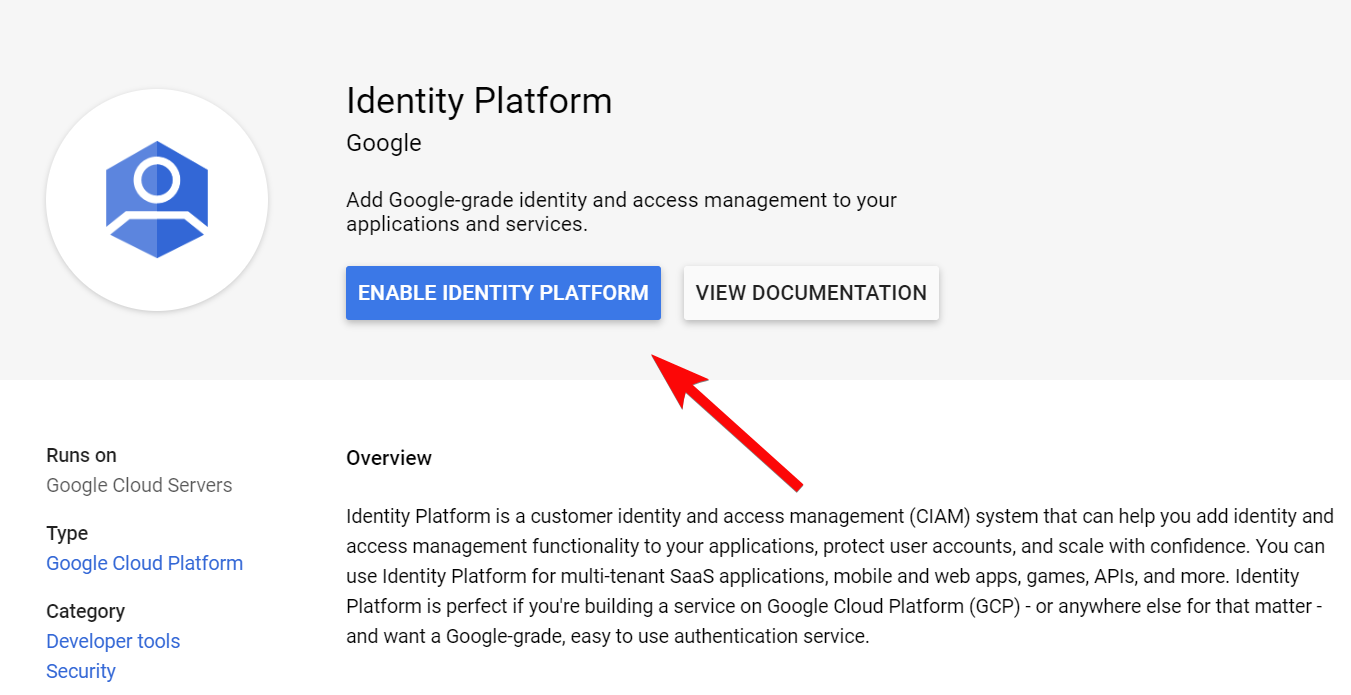Open the Developer tools category link
The width and height of the screenshot is (1351, 695).
[113, 641]
